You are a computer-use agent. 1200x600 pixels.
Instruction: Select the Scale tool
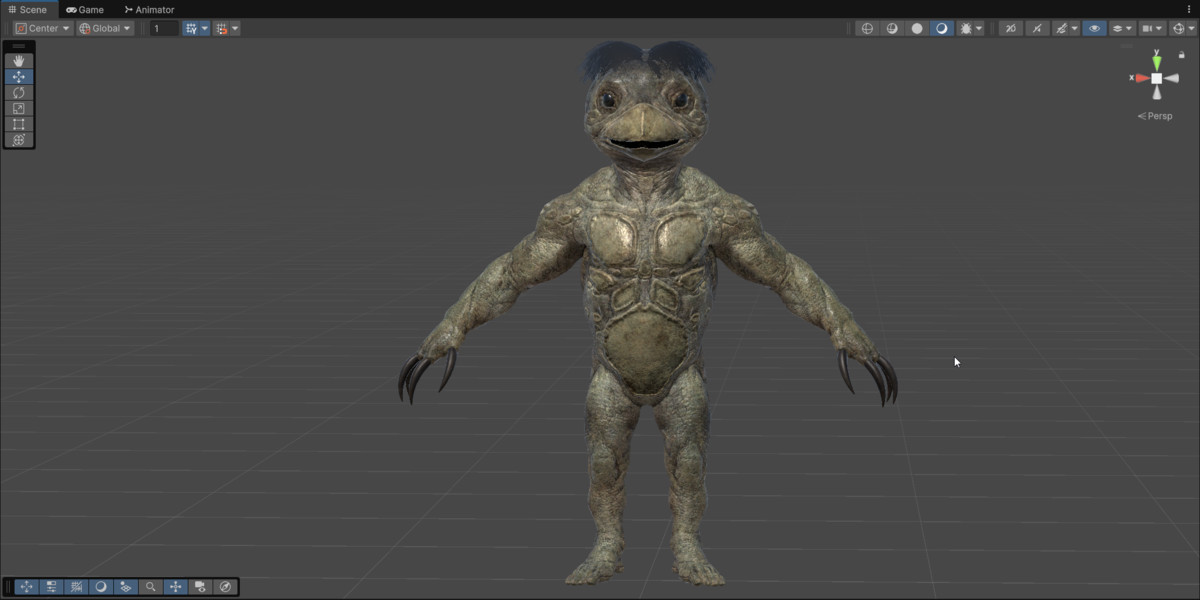[x=19, y=108]
